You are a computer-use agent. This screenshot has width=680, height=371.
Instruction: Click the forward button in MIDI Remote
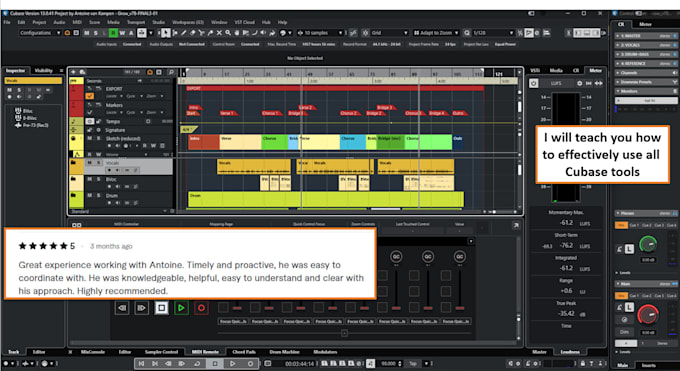[141, 308]
